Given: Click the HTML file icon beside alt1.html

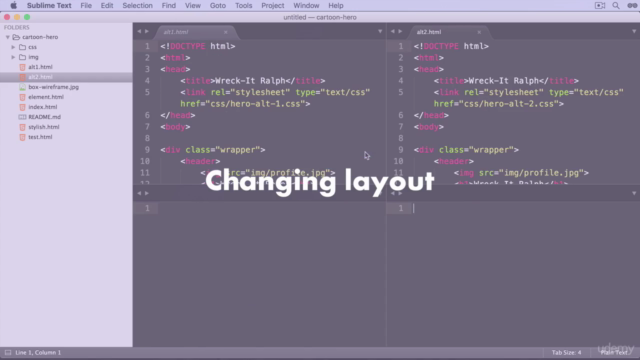Looking at the screenshot, I should pyautogui.click(x=22, y=67).
